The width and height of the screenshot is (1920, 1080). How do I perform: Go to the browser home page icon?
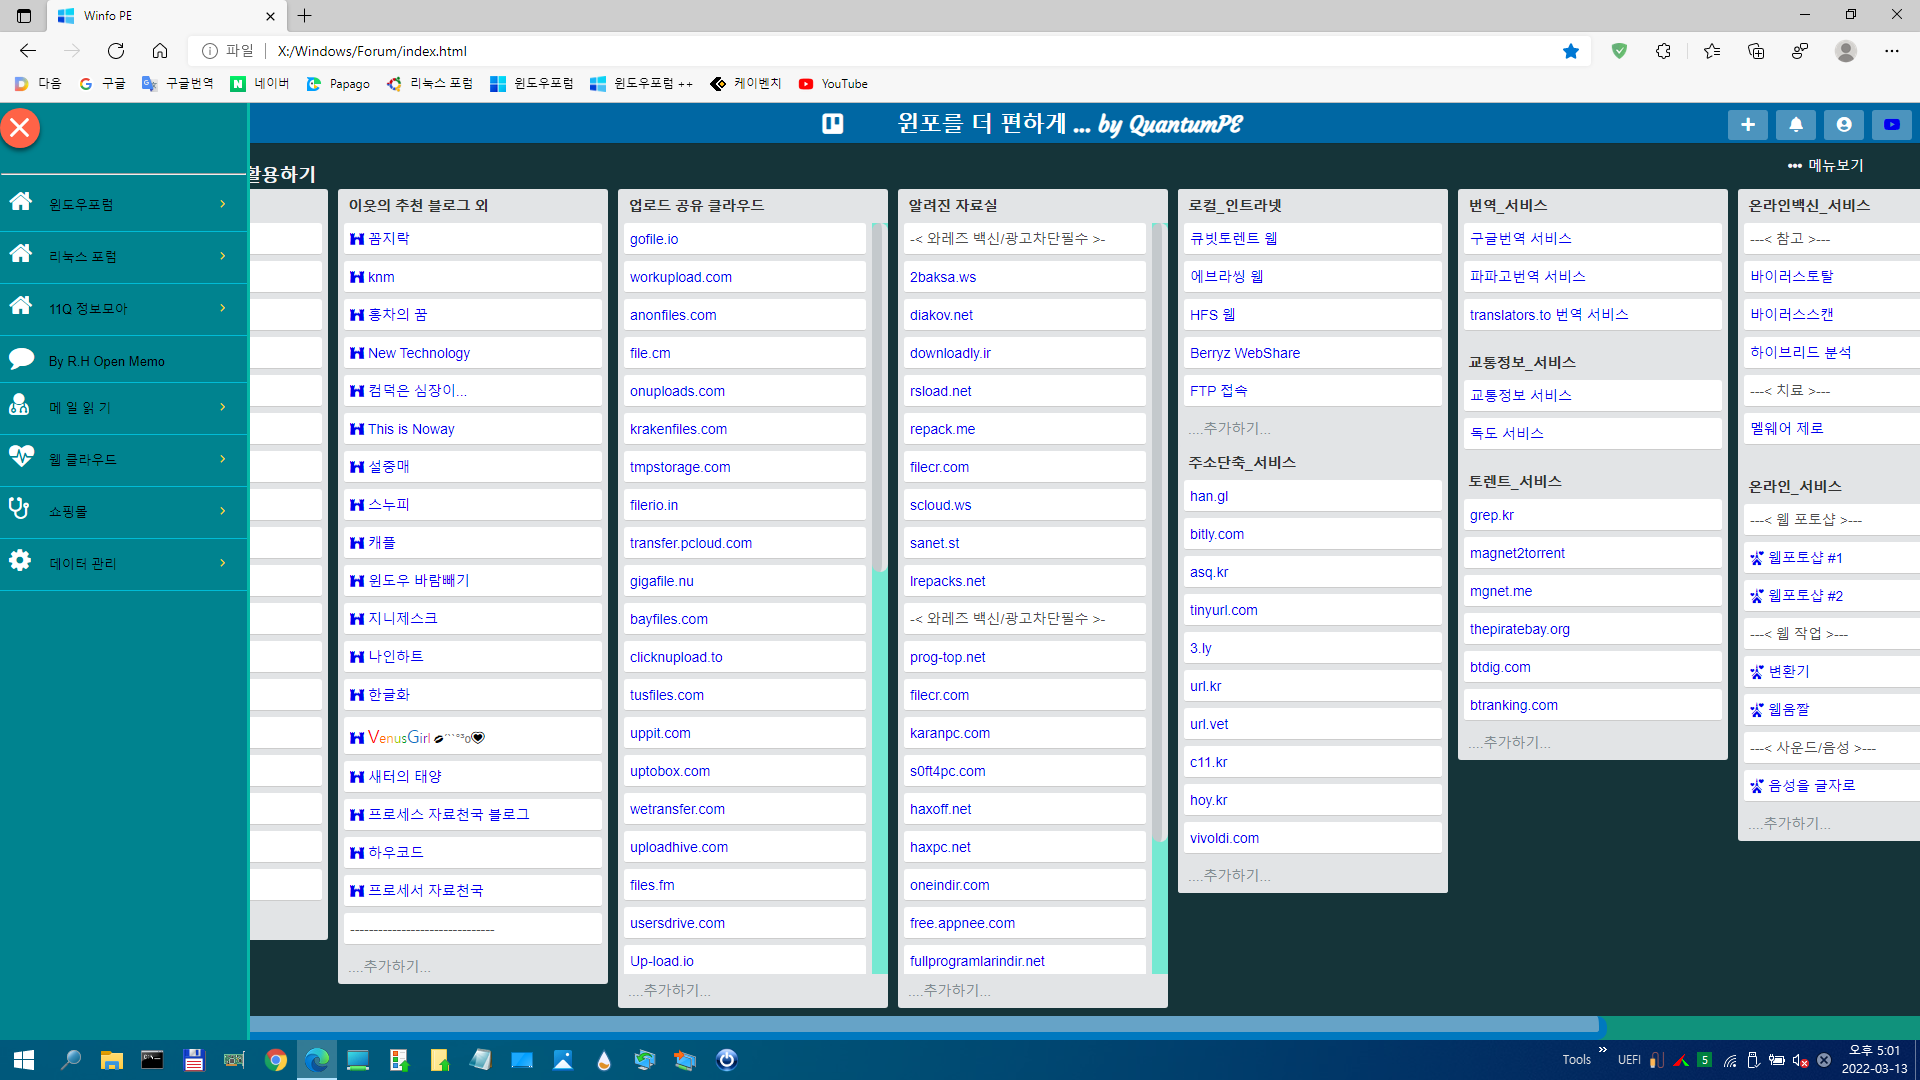pyautogui.click(x=160, y=51)
